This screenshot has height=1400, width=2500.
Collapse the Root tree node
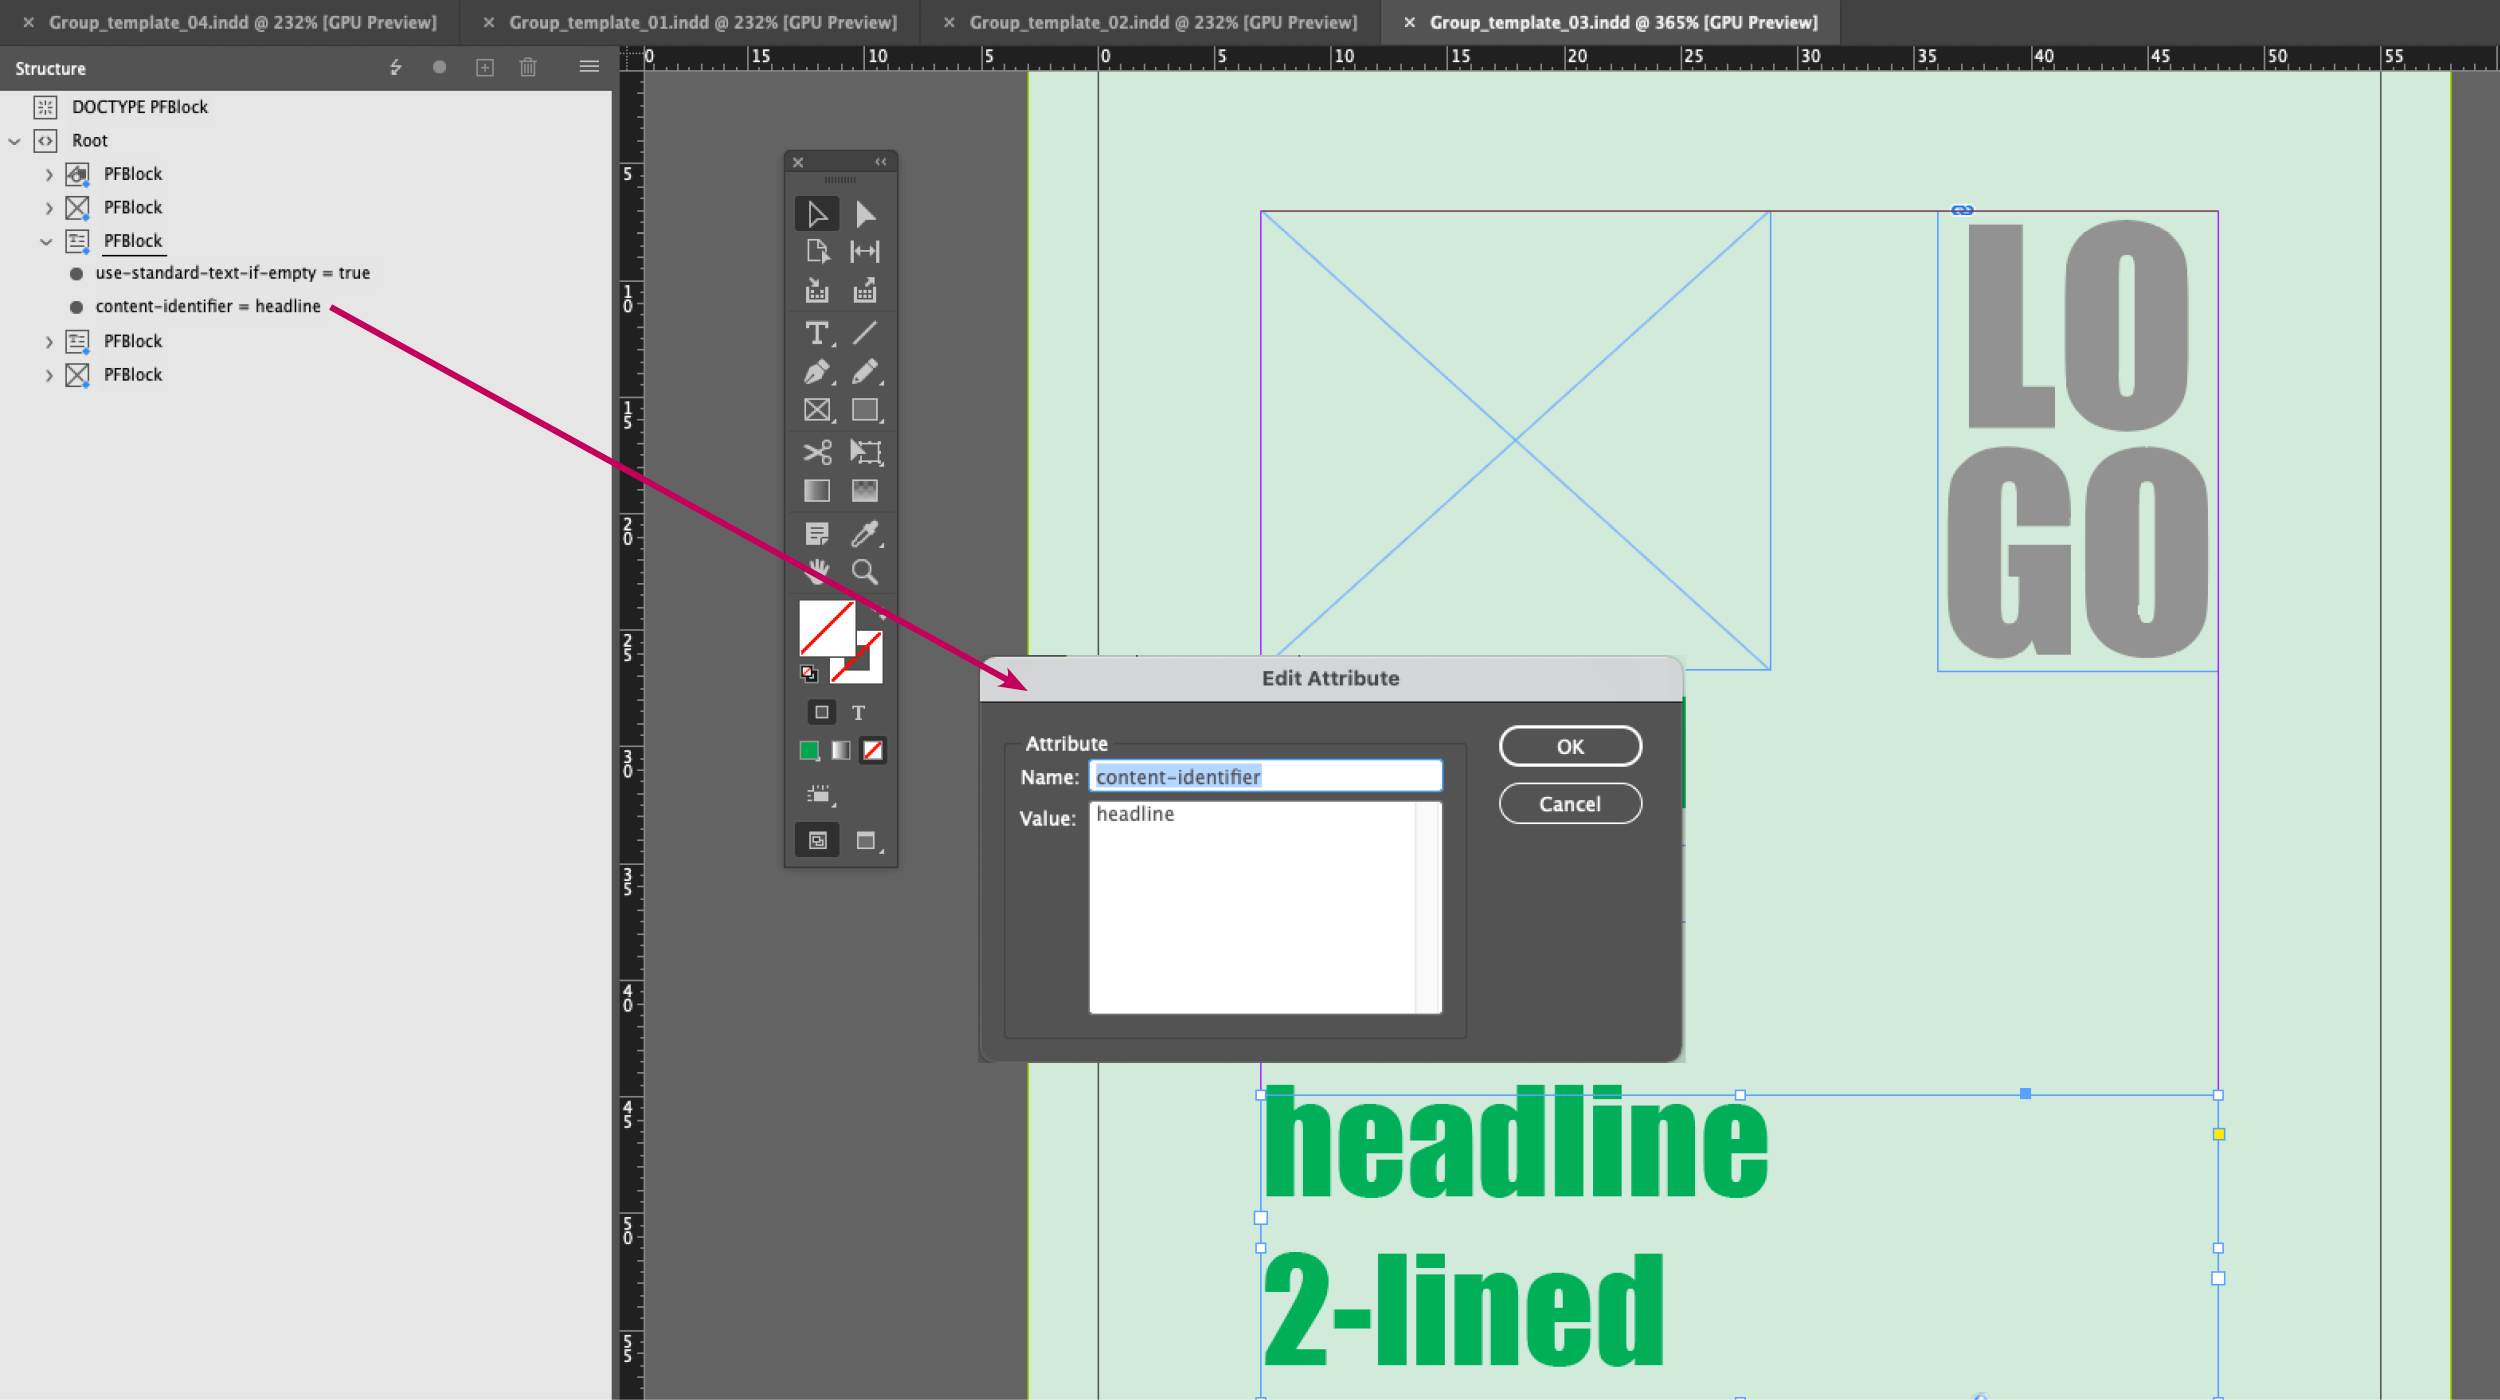pyautogui.click(x=14, y=141)
